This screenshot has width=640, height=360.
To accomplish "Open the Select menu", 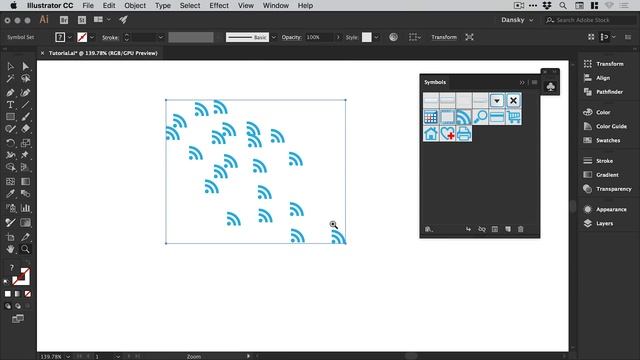I will pos(190,6).
